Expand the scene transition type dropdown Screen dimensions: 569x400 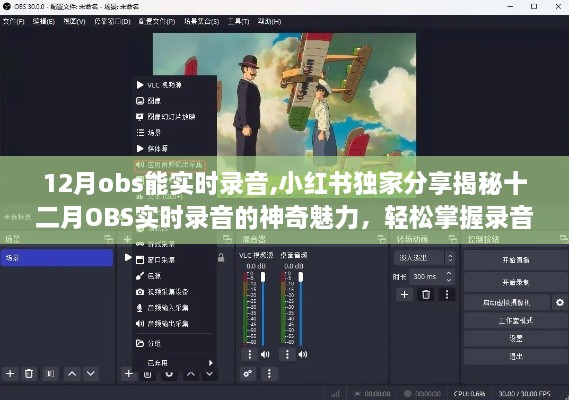coord(424,258)
